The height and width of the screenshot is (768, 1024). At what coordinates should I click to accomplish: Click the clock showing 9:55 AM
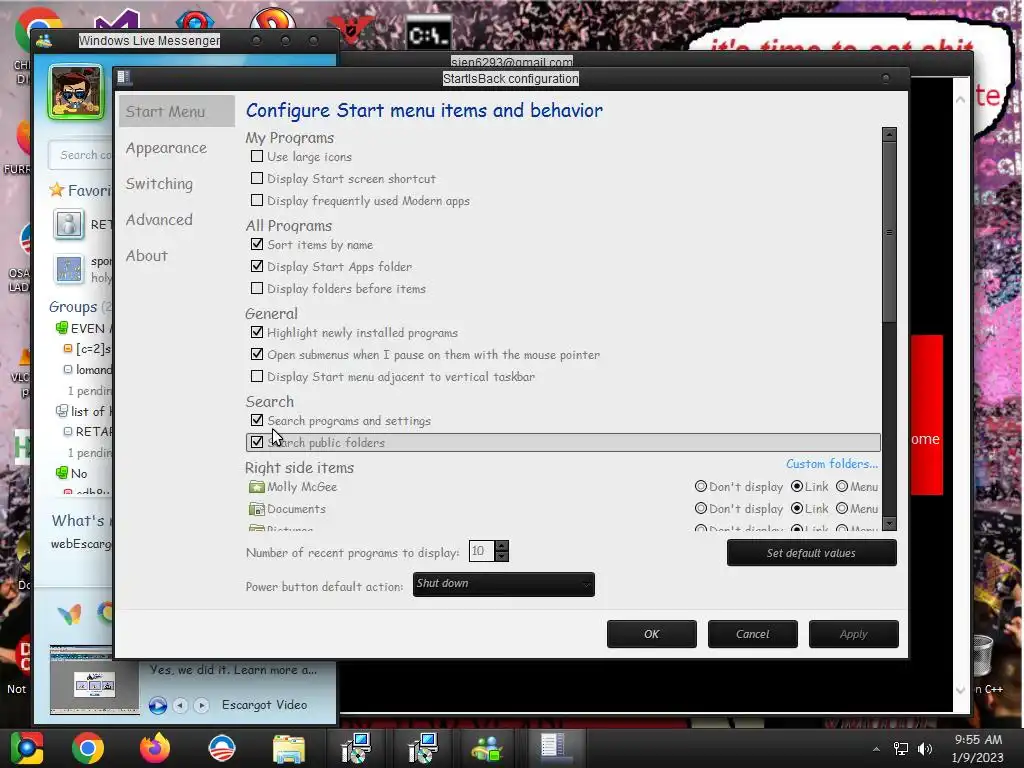[978, 740]
